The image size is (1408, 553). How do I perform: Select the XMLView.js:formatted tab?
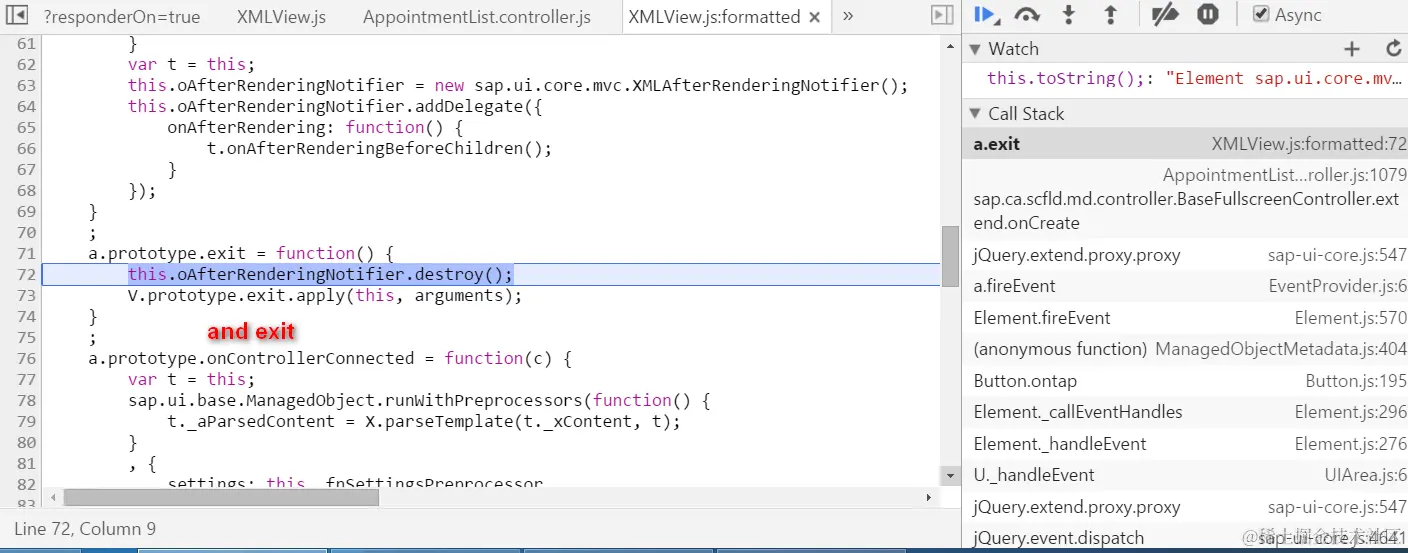[714, 17]
